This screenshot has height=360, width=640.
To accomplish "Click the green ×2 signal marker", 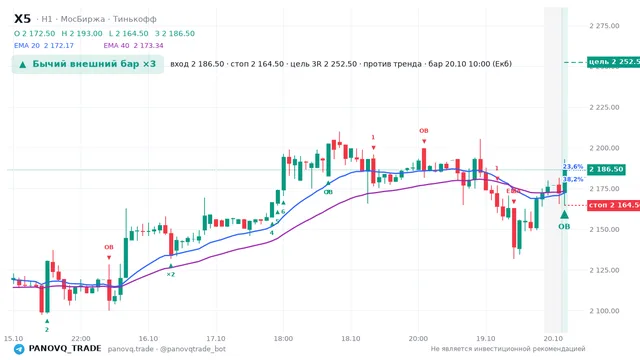I will tap(171, 274).
